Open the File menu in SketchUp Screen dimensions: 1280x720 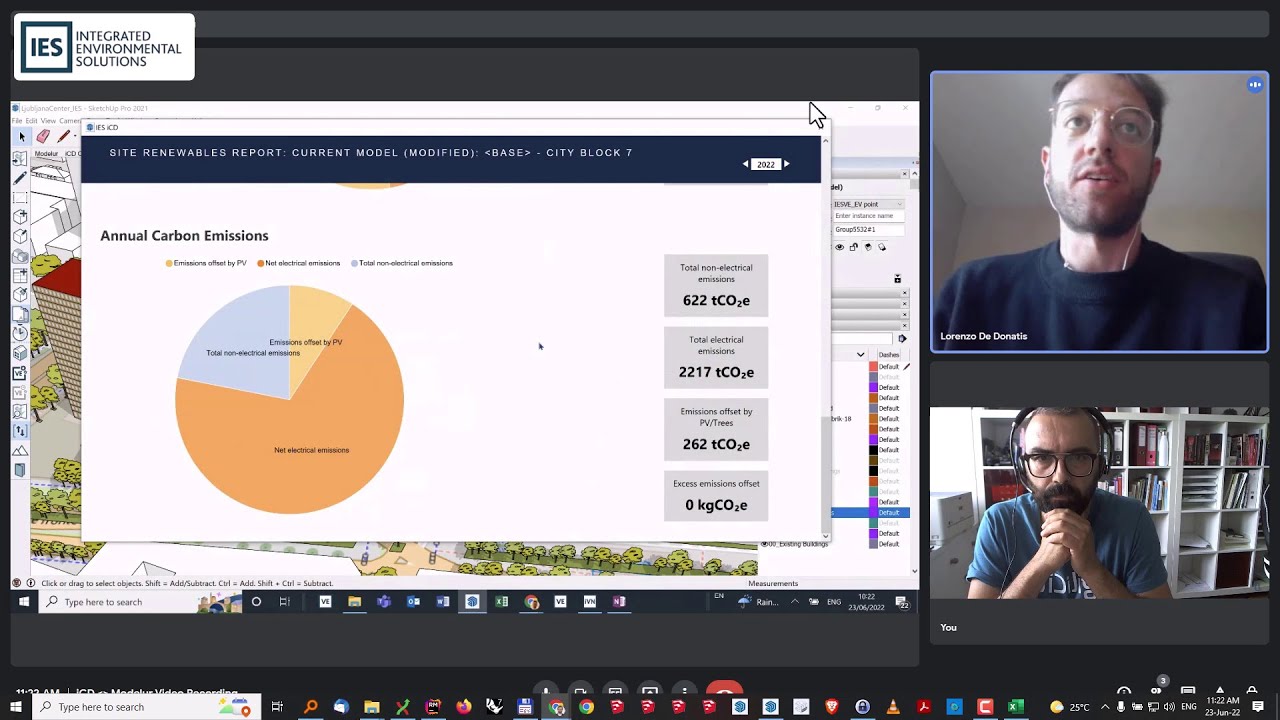click(17, 121)
